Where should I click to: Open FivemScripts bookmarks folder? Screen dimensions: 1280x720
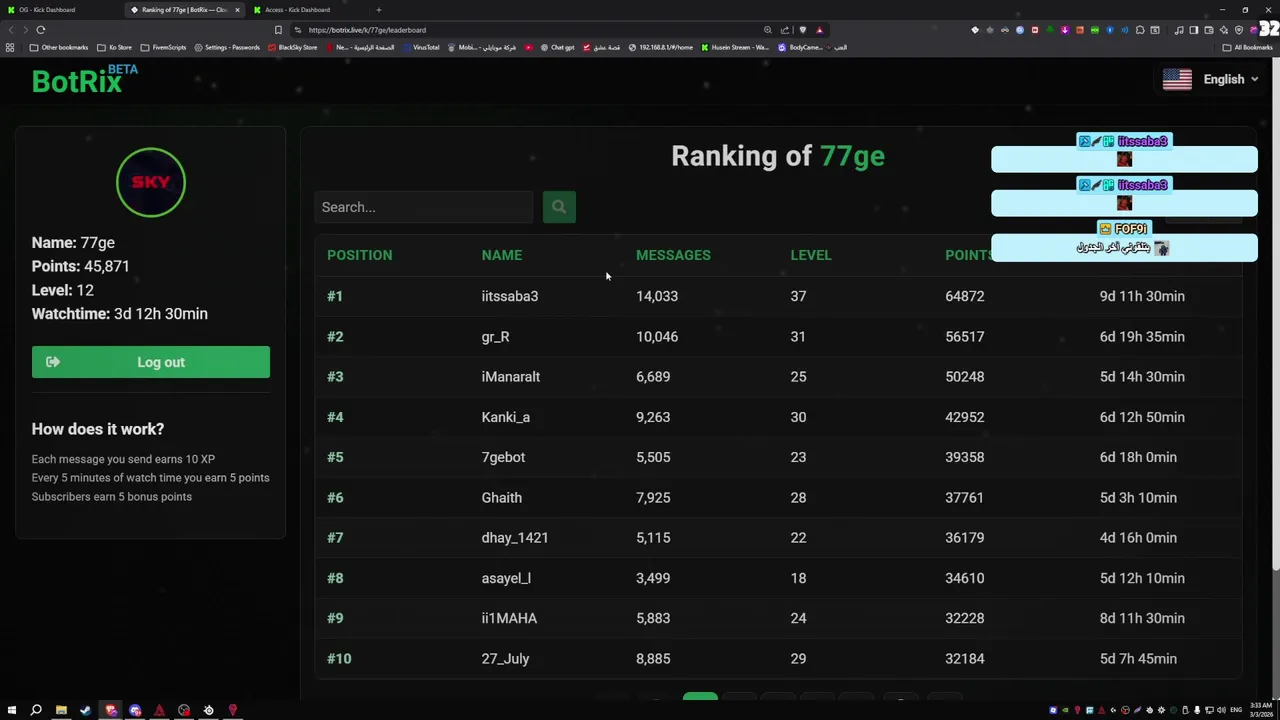point(163,47)
